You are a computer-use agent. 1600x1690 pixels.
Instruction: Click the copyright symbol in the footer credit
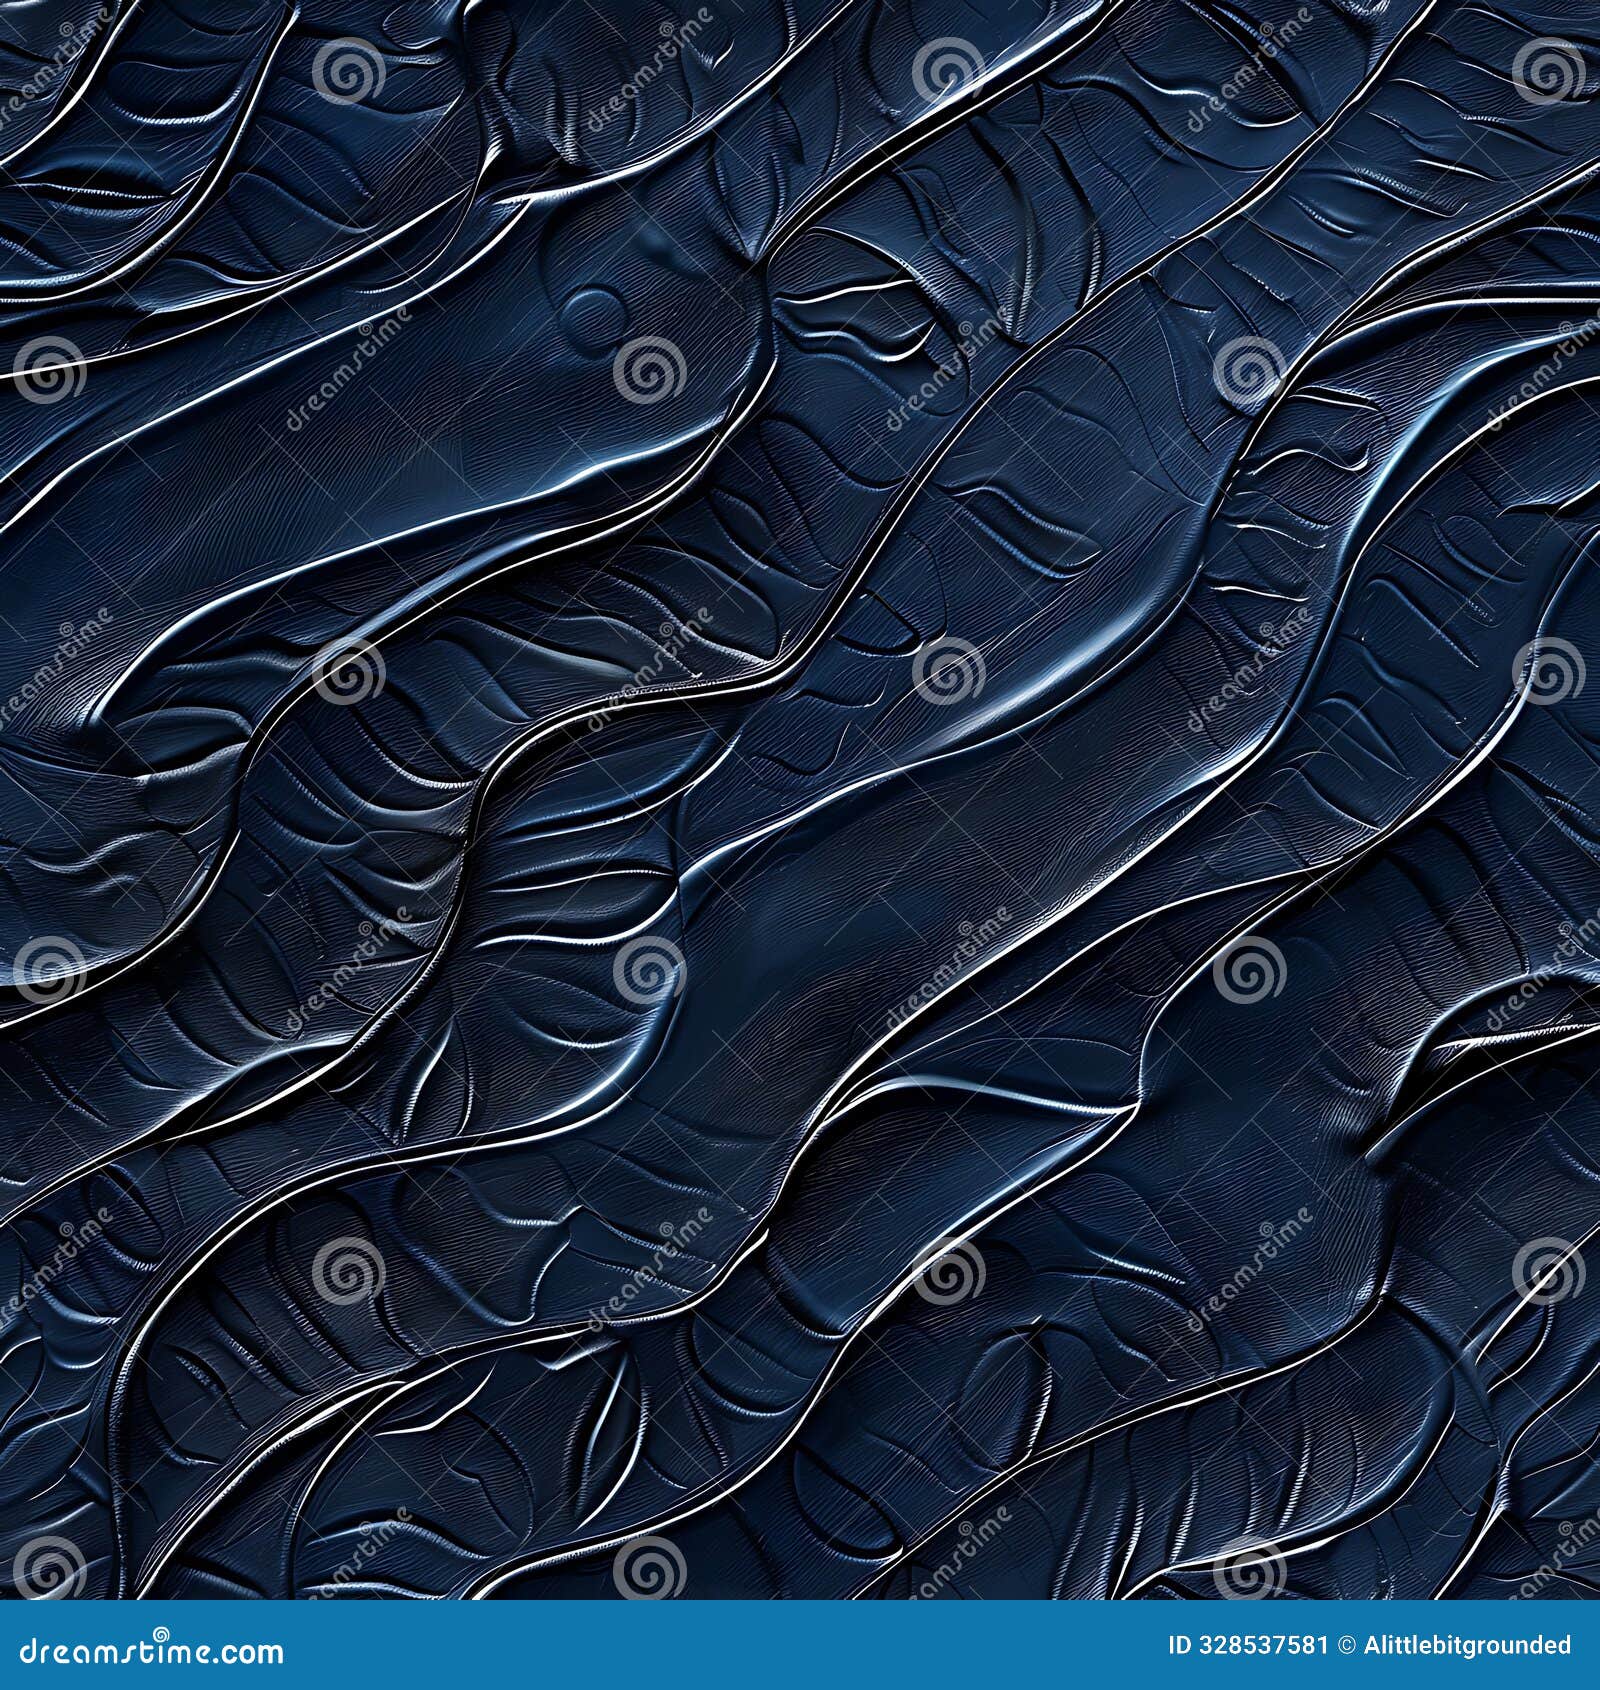click(x=1345, y=1644)
